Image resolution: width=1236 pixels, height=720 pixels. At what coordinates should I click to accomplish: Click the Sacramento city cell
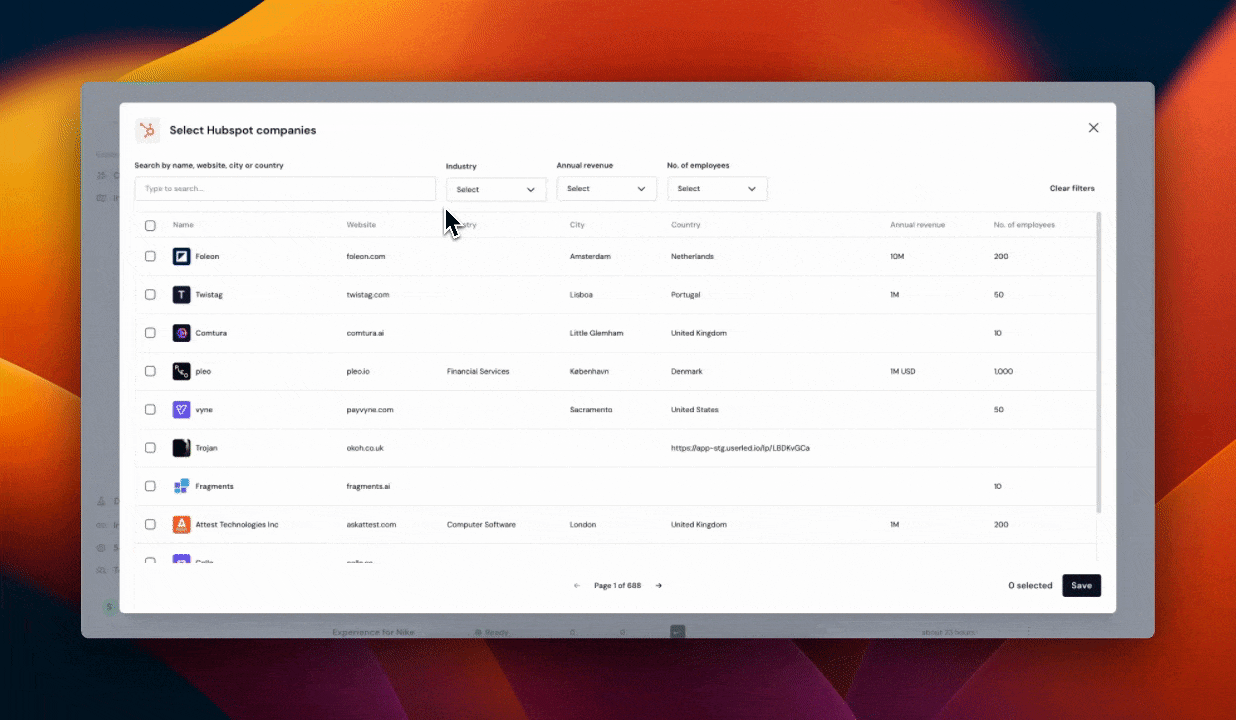click(x=591, y=410)
